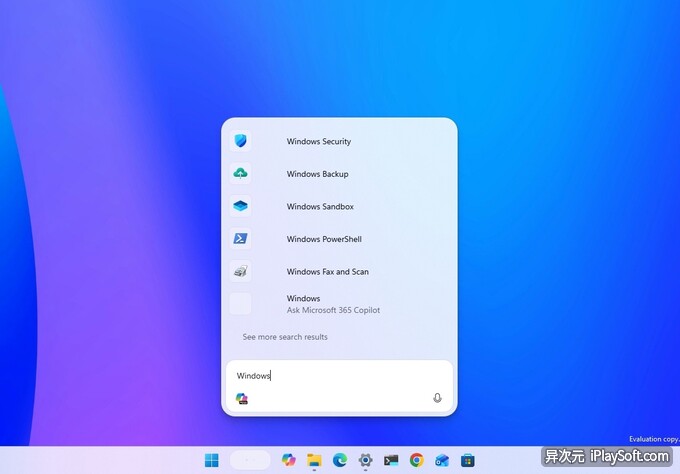Select the 'Windows Security' result text
This screenshot has height=474, width=680.
[319, 141]
